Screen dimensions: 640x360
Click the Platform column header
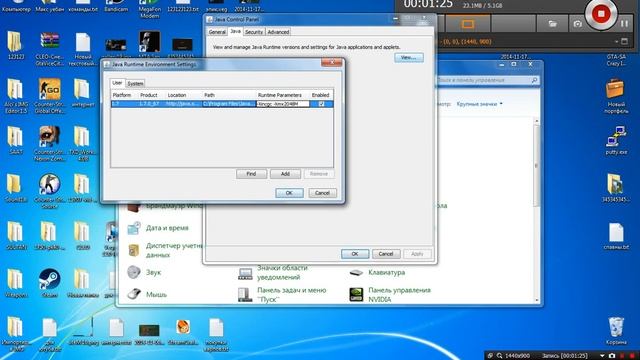pos(122,95)
